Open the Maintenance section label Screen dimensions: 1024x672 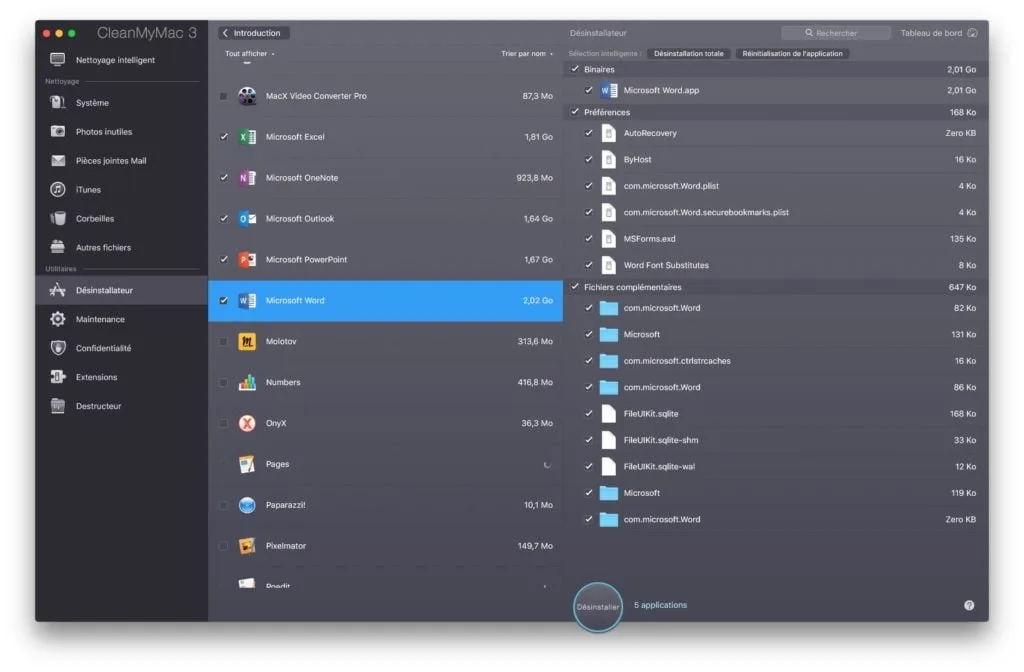(x=100, y=319)
